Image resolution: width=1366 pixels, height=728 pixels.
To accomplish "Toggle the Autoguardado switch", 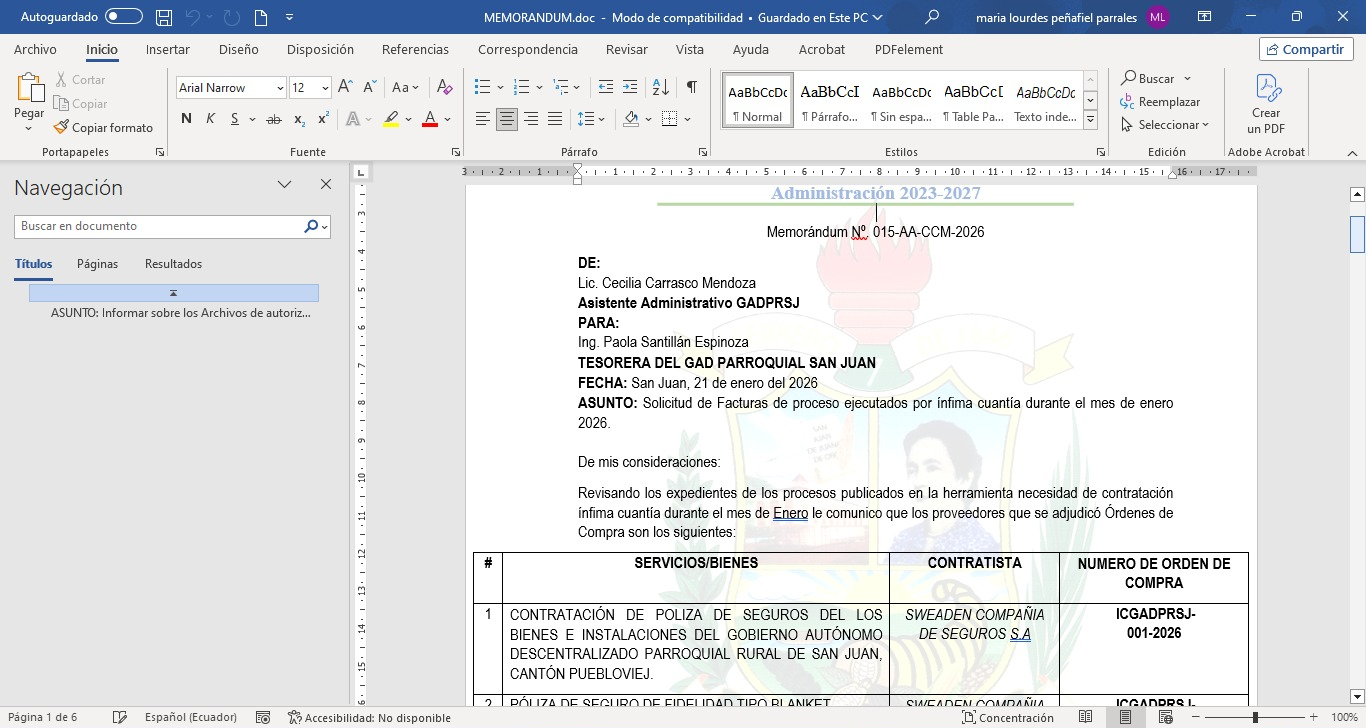I will [123, 17].
